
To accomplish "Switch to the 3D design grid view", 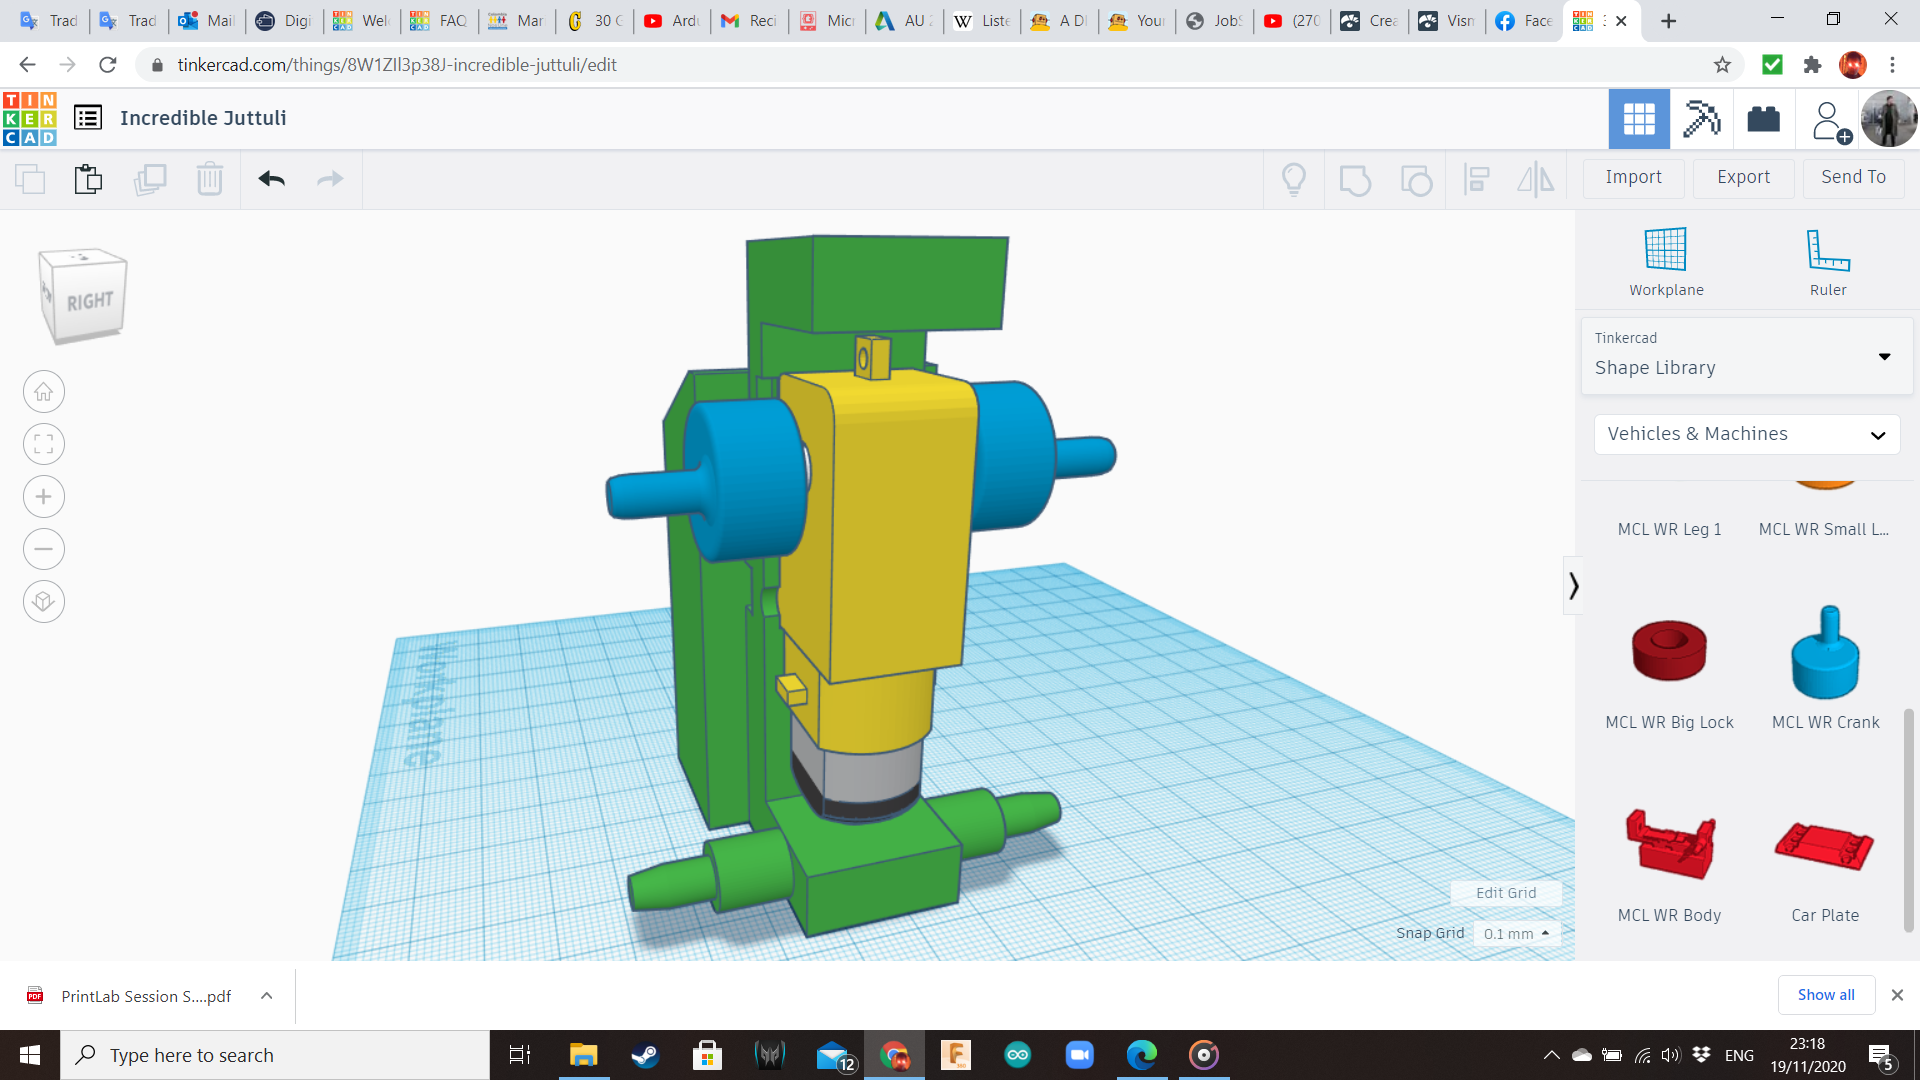I will click(1639, 119).
